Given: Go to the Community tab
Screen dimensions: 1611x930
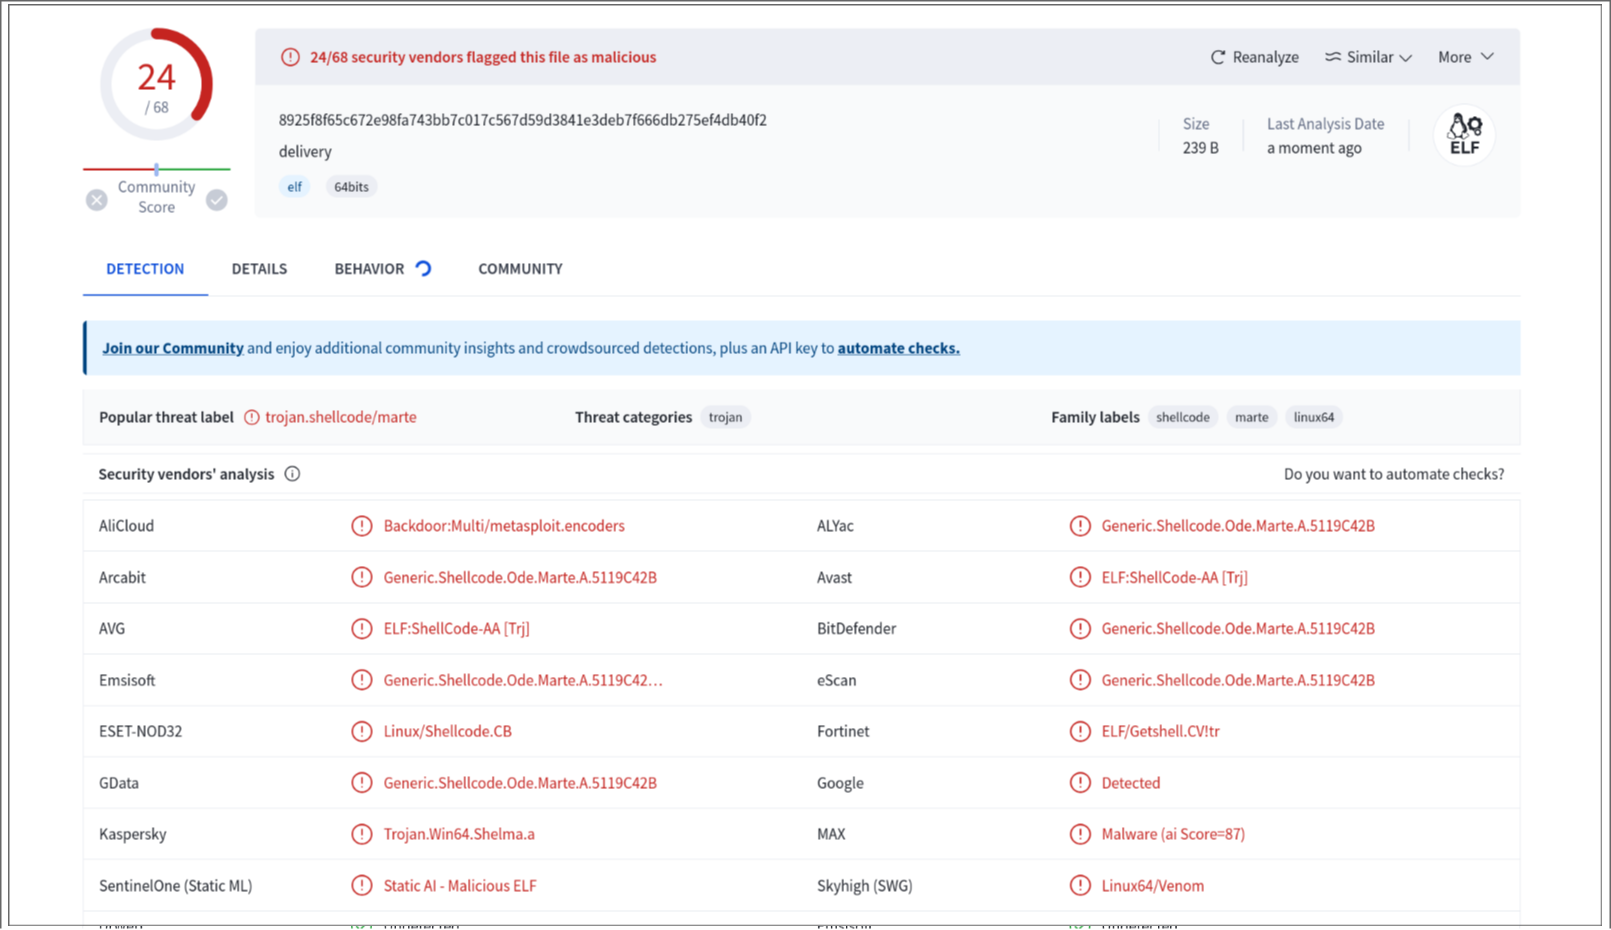Looking at the screenshot, I should click(520, 269).
